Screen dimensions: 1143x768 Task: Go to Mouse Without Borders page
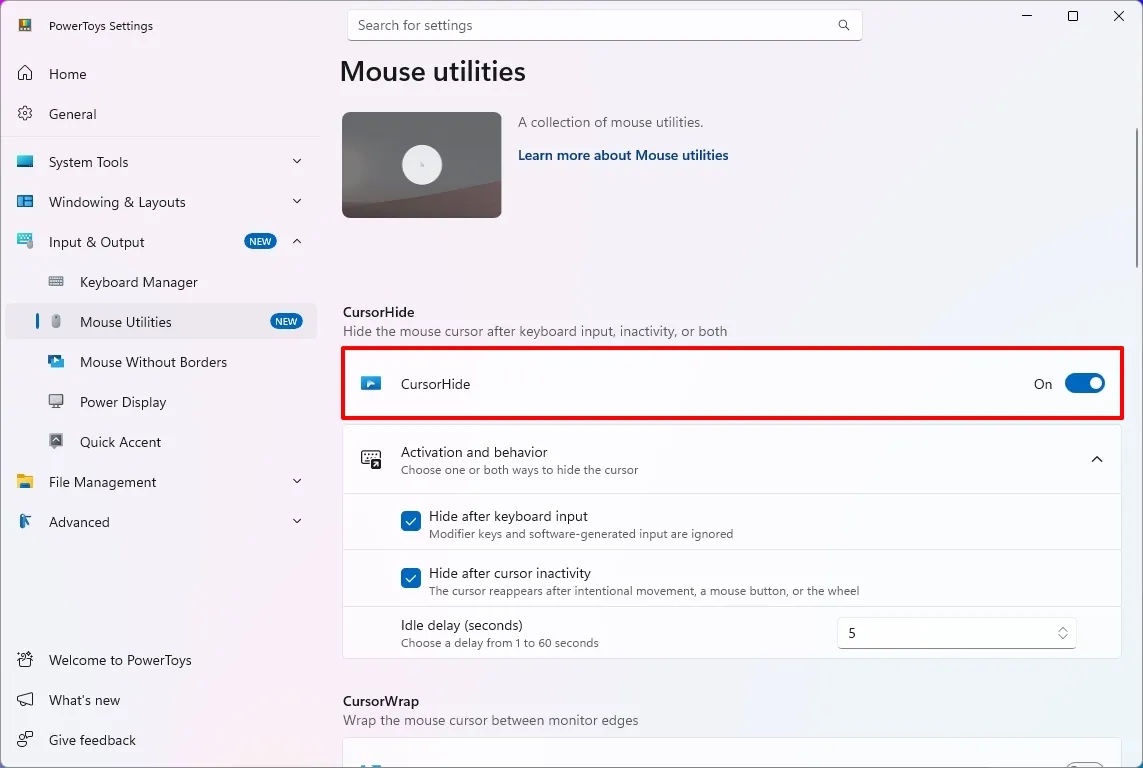[x=161, y=362]
